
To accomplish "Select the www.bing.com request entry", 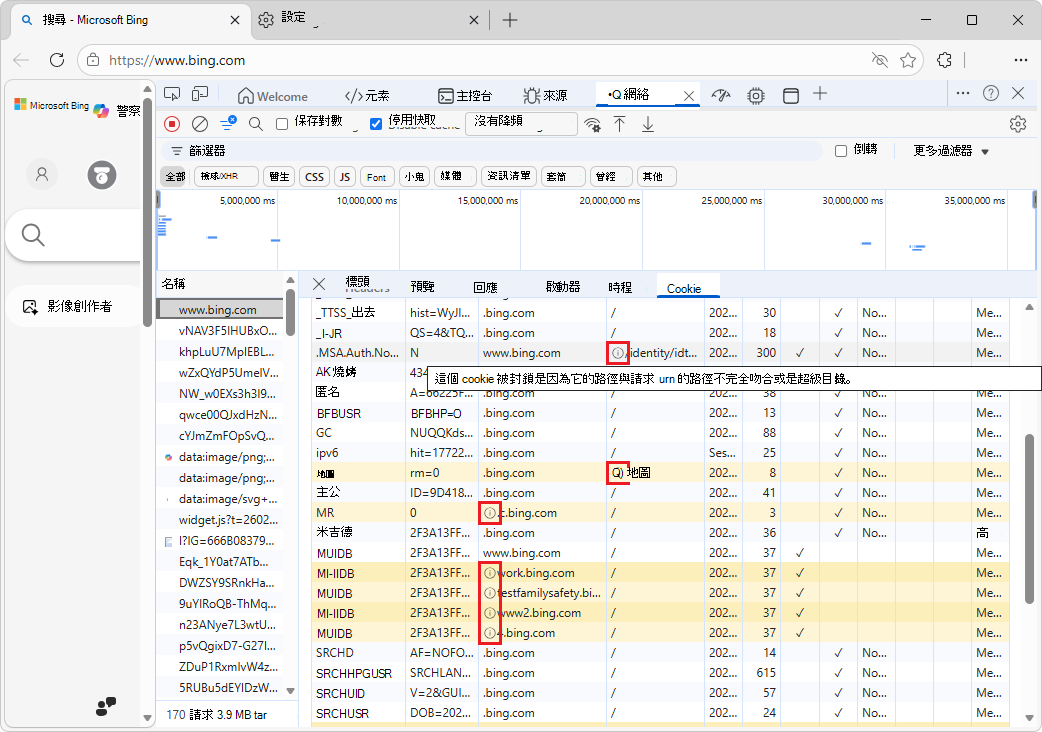I will pos(220,308).
